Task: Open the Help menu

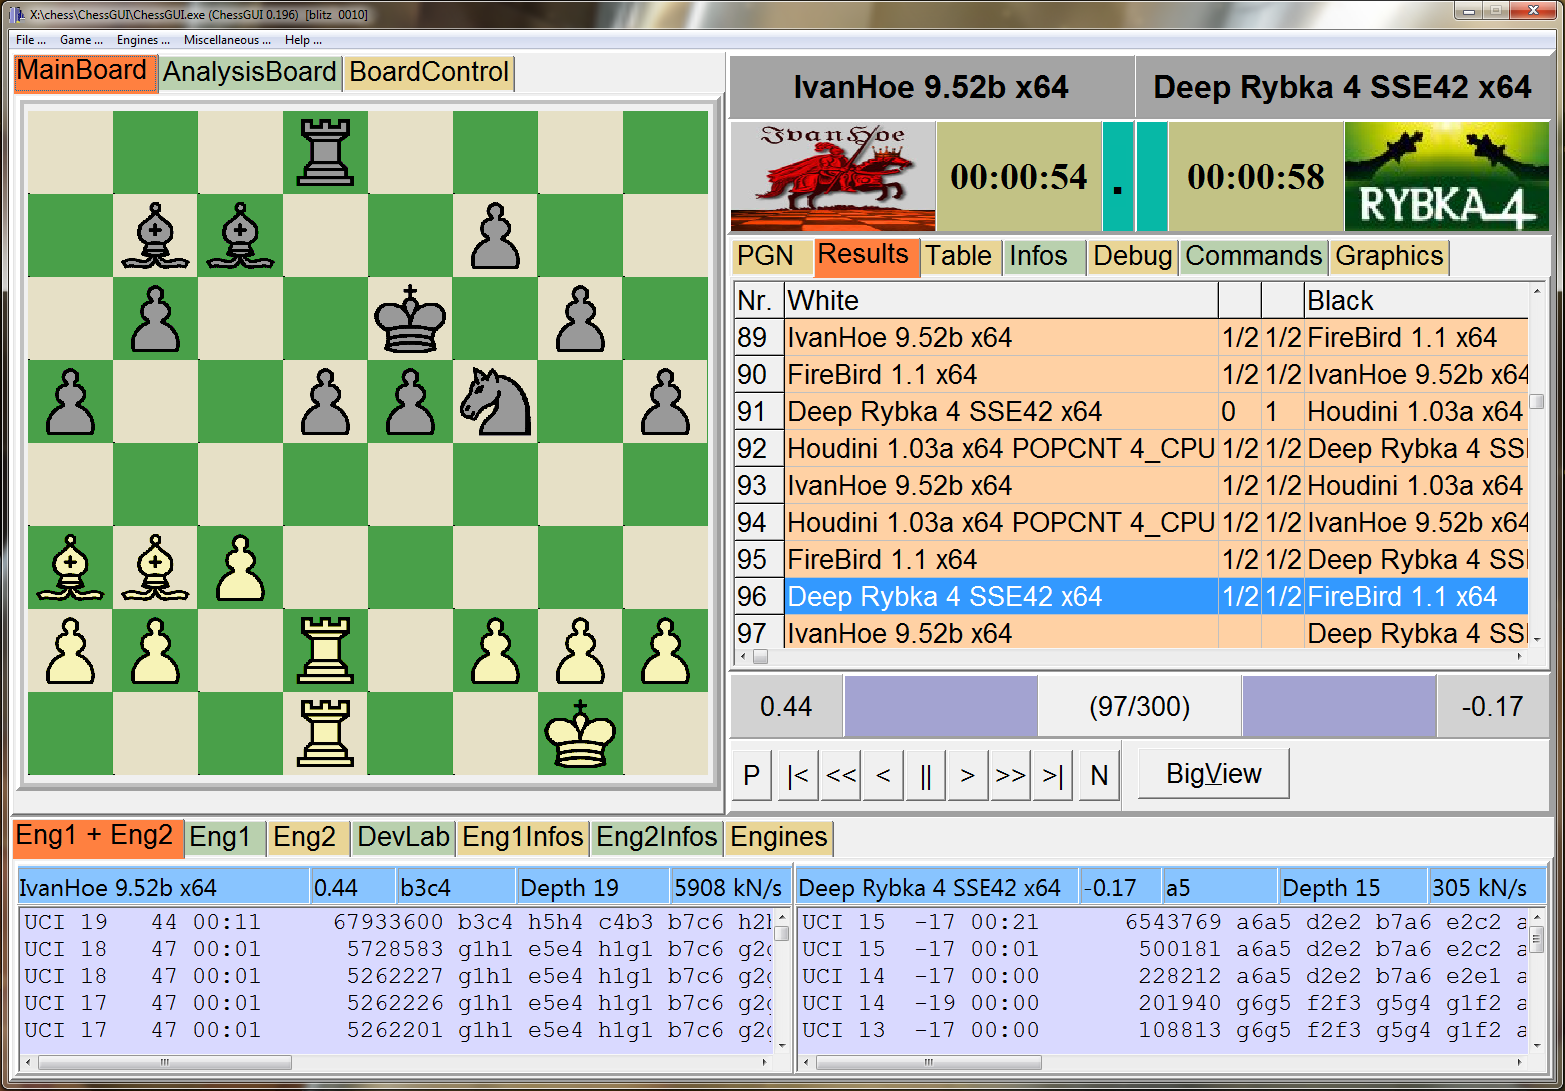Action: click(303, 40)
